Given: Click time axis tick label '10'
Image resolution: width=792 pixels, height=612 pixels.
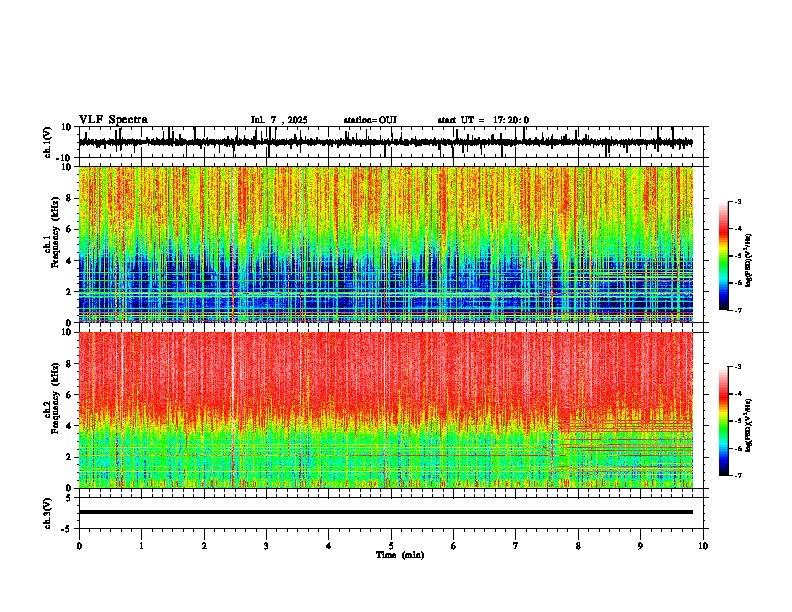Looking at the screenshot, I should (703, 546).
